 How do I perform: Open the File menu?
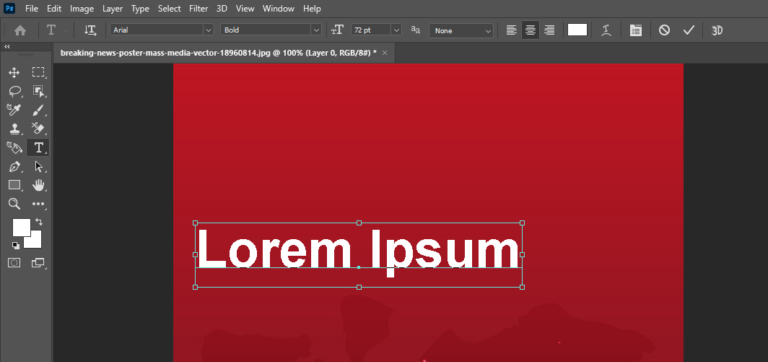pos(31,9)
